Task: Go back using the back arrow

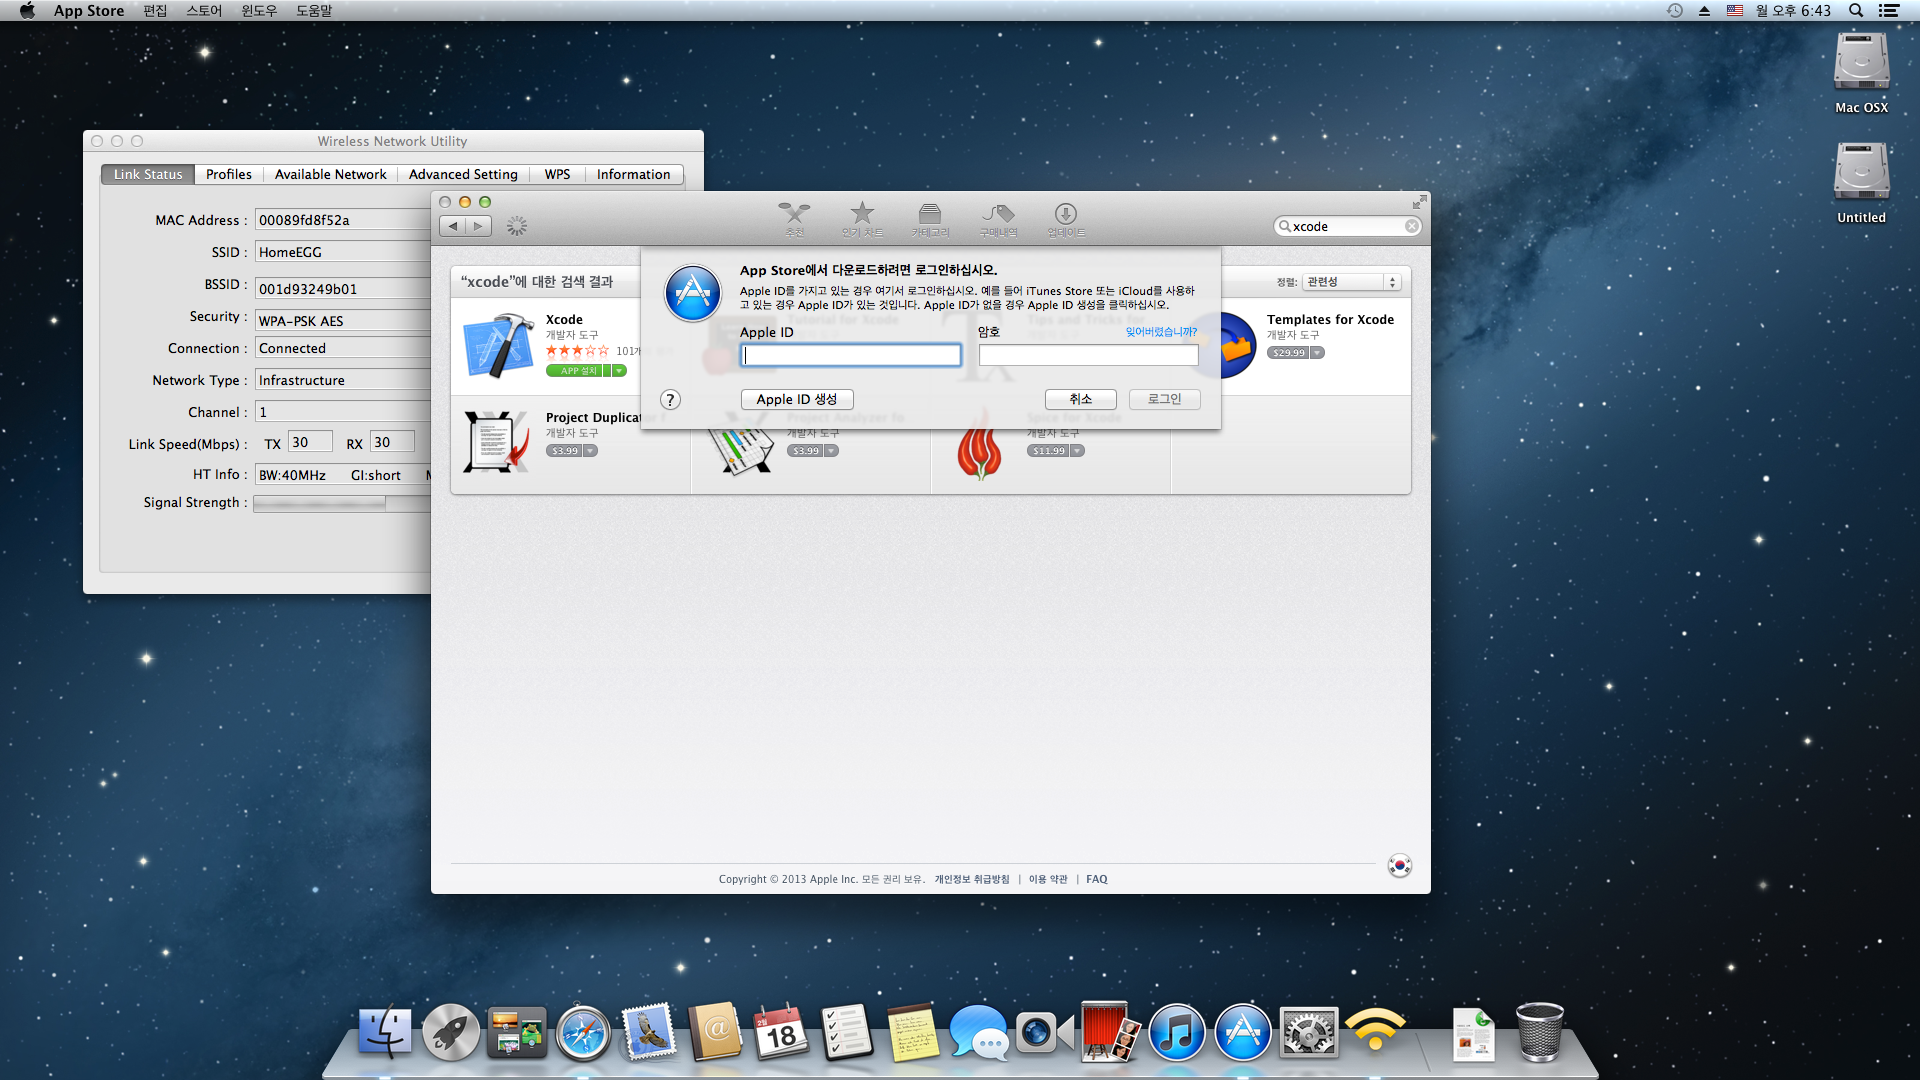Action: coord(453,226)
